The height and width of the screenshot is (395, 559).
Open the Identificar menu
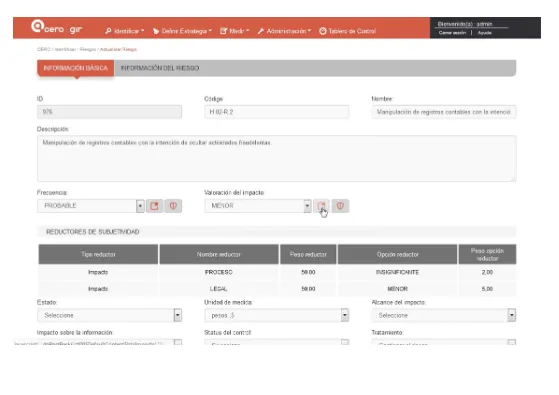[125, 31]
